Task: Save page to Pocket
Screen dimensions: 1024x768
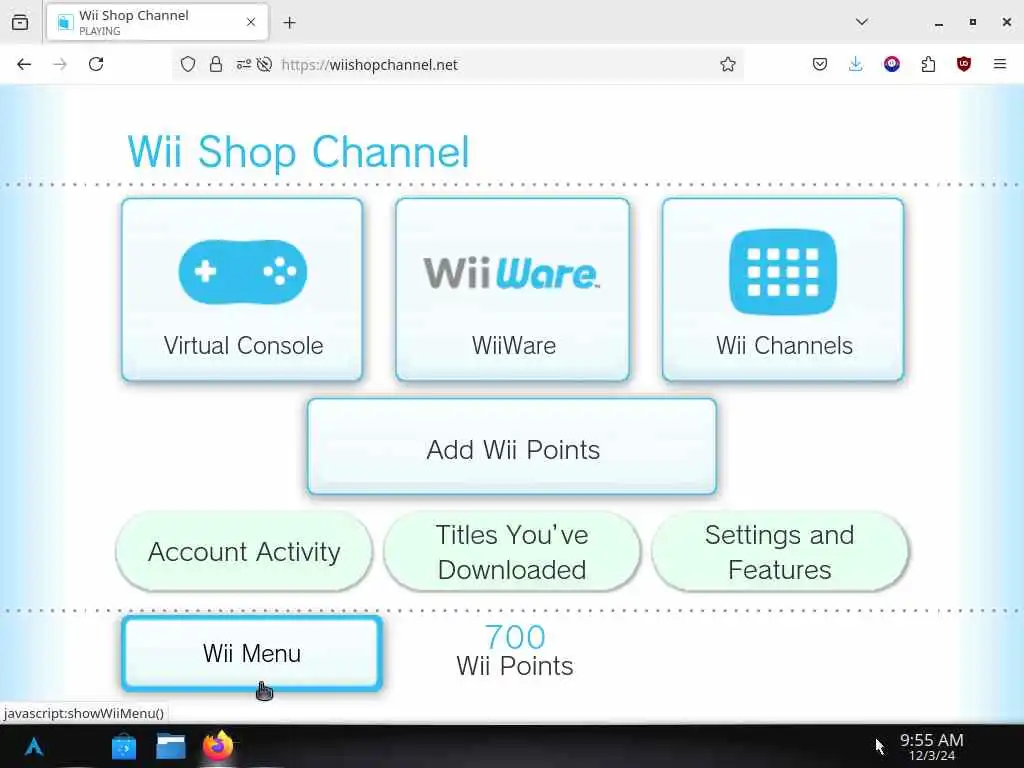Action: coord(820,64)
